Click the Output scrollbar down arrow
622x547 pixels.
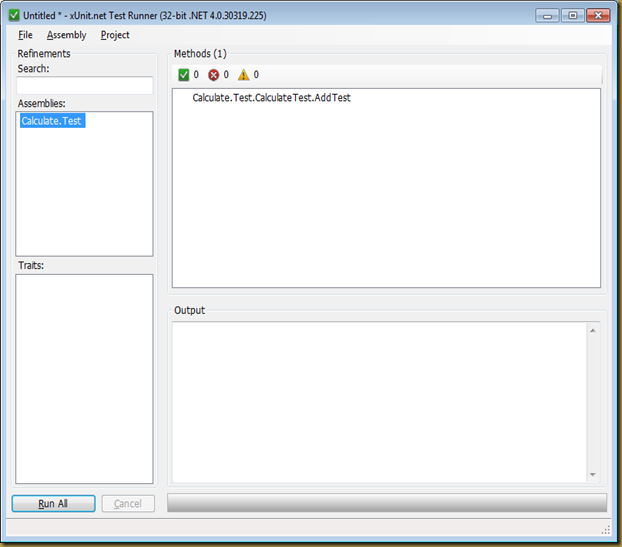point(593,474)
